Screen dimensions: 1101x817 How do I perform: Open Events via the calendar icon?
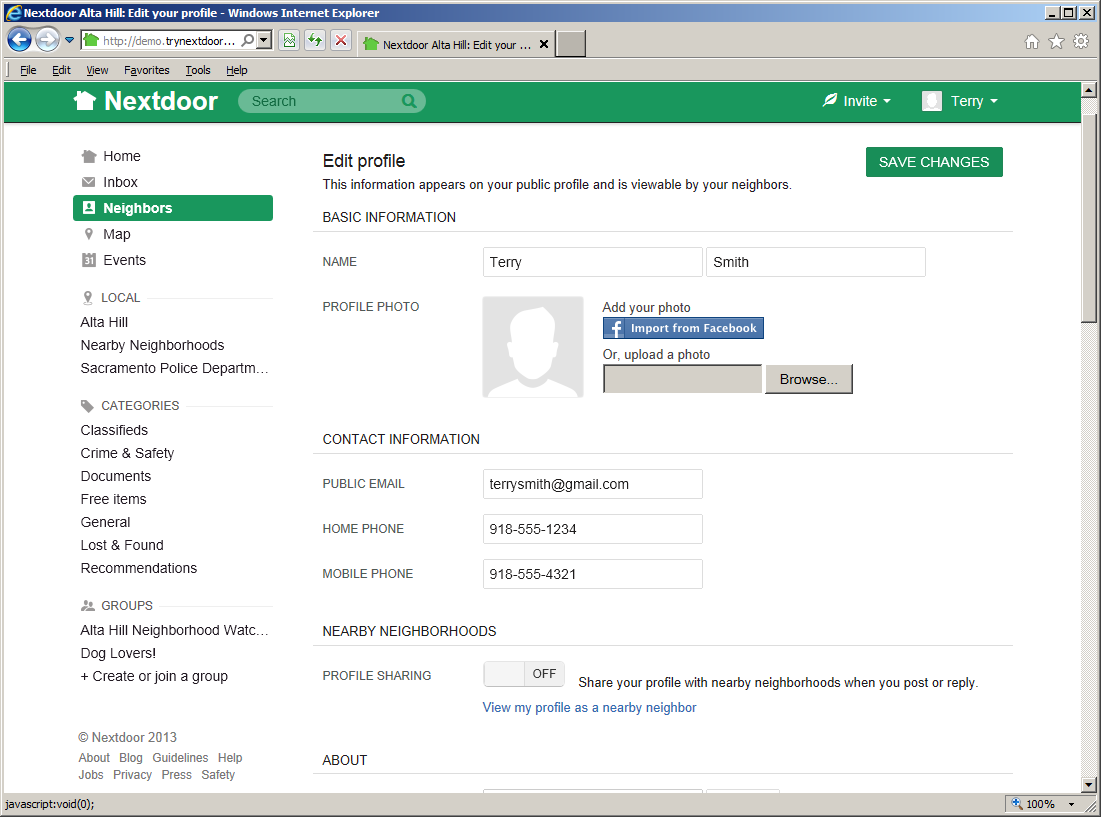pyautogui.click(x=90, y=260)
